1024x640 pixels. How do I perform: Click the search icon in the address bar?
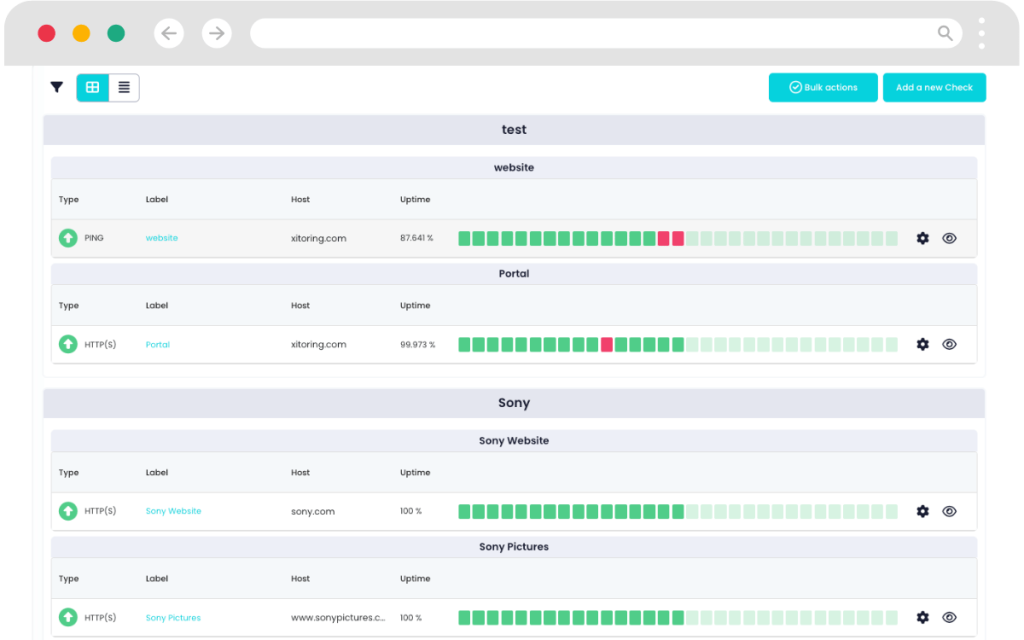pos(944,33)
